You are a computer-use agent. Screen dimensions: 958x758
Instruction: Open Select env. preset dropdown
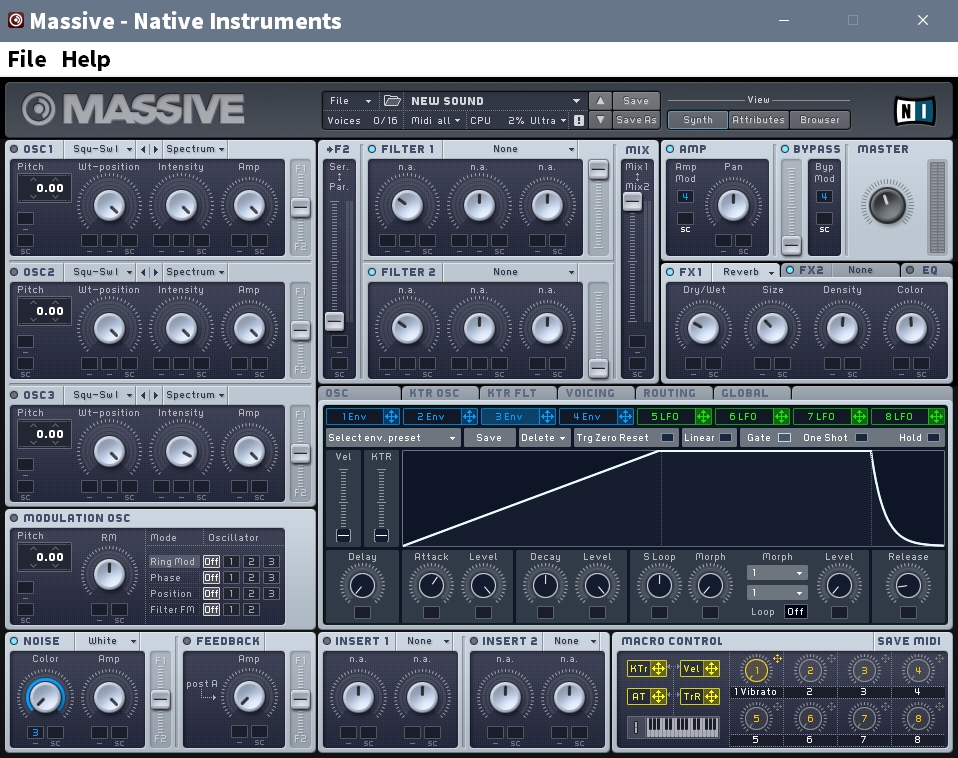pyautogui.click(x=393, y=438)
